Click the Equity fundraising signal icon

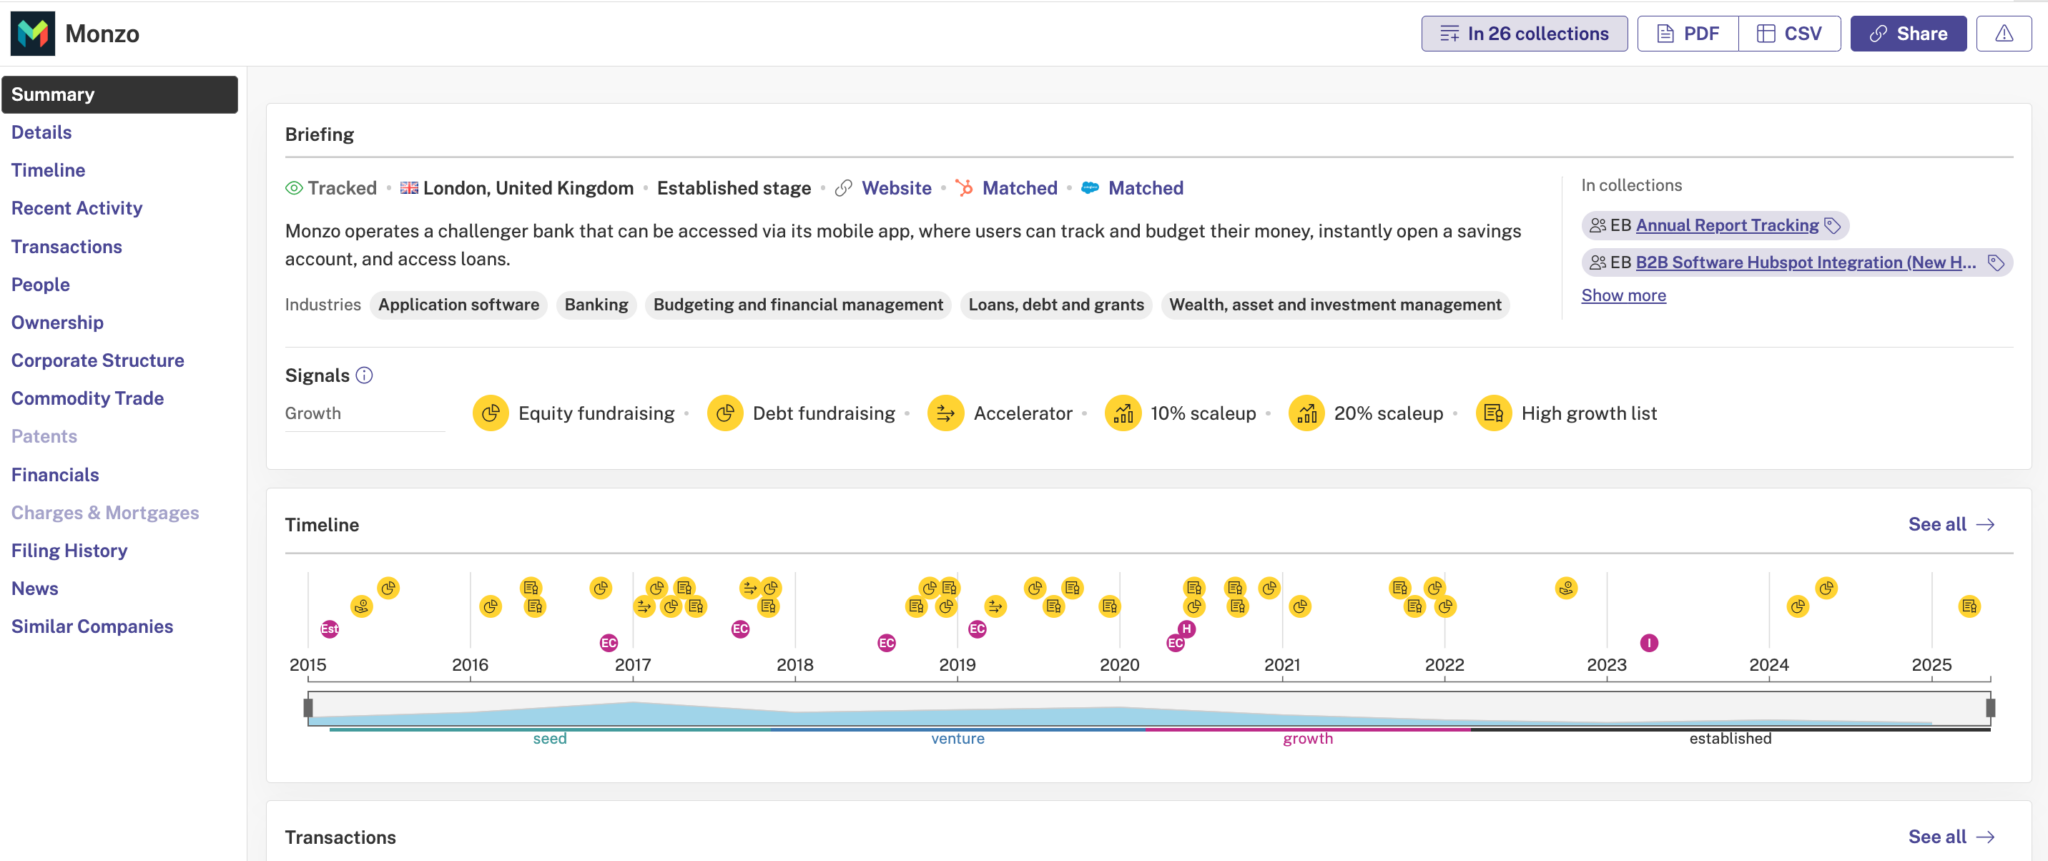tap(490, 413)
